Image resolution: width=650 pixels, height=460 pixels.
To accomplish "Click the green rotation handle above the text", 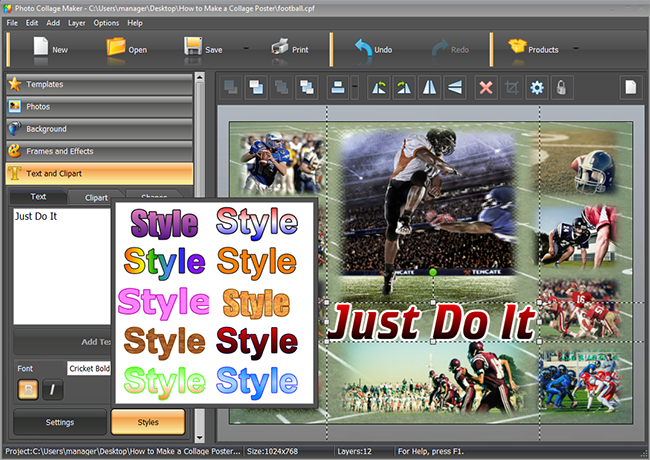I will pyautogui.click(x=433, y=272).
